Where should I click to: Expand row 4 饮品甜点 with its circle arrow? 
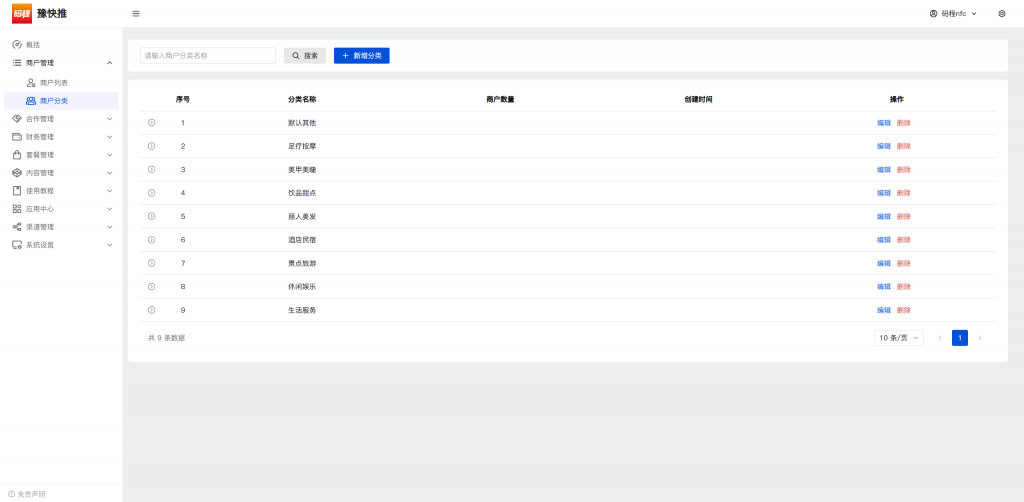(x=152, y=193)
